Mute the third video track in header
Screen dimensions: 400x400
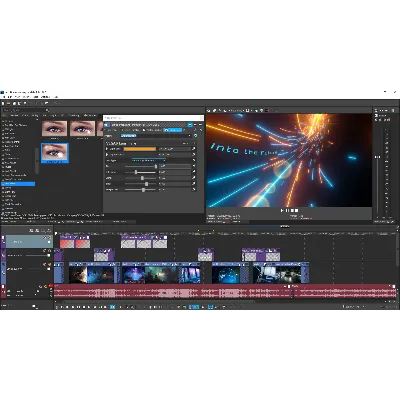point(44,264)
